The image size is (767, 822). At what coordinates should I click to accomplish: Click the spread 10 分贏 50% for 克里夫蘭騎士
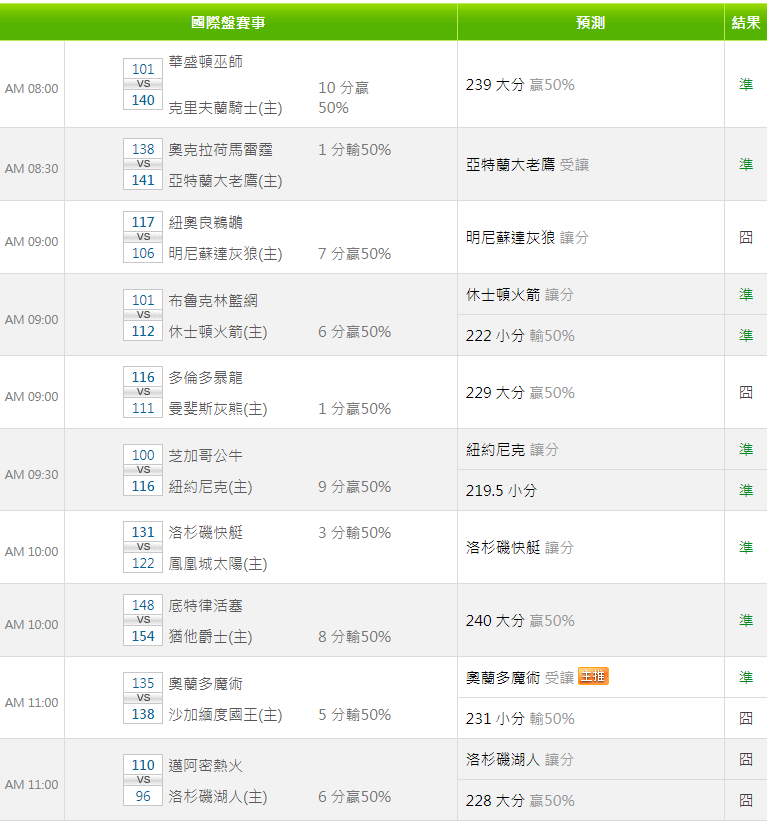tap(343, 98)
